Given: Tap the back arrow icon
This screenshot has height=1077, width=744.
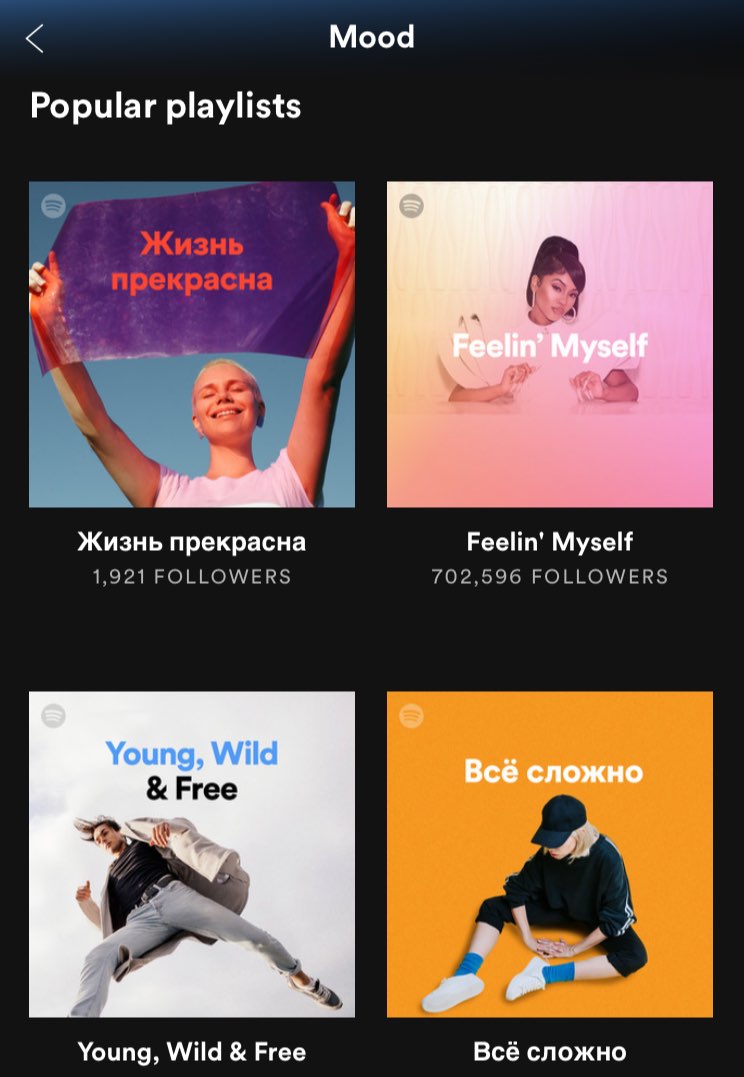Looking at the screenshot, I should tap(34, 38).
